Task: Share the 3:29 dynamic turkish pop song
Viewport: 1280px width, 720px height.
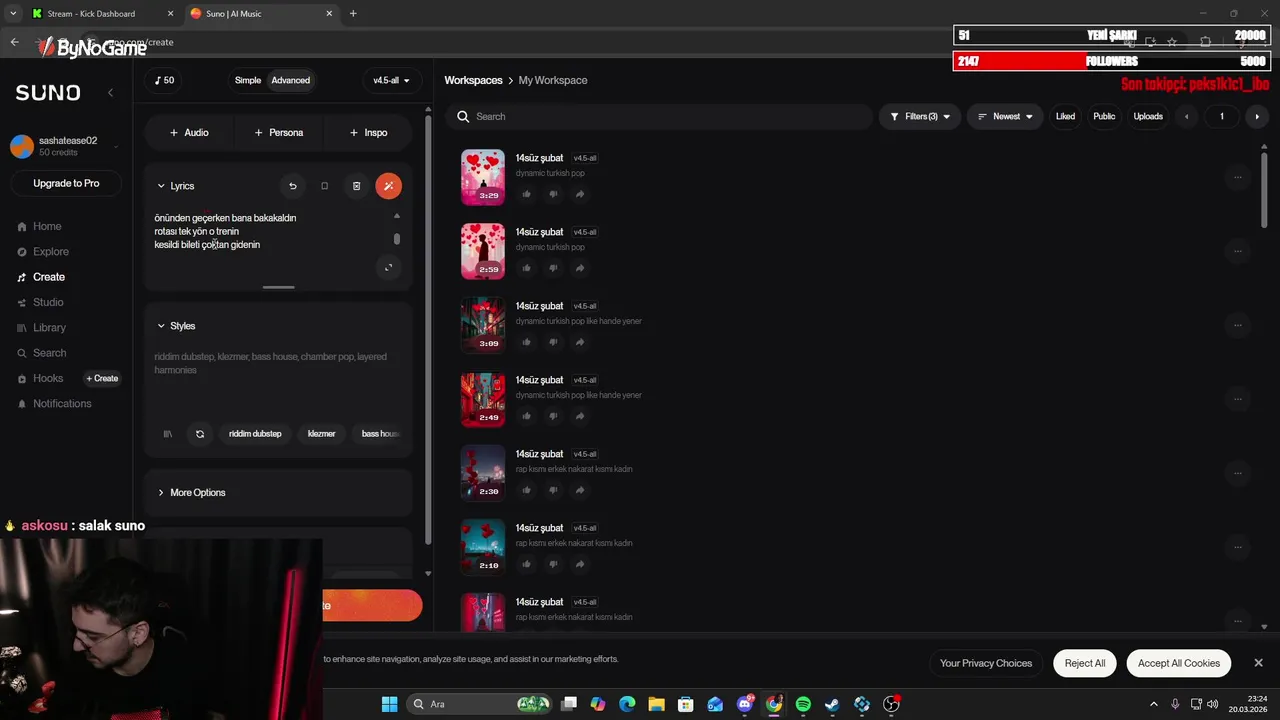Action: [580, 194]
